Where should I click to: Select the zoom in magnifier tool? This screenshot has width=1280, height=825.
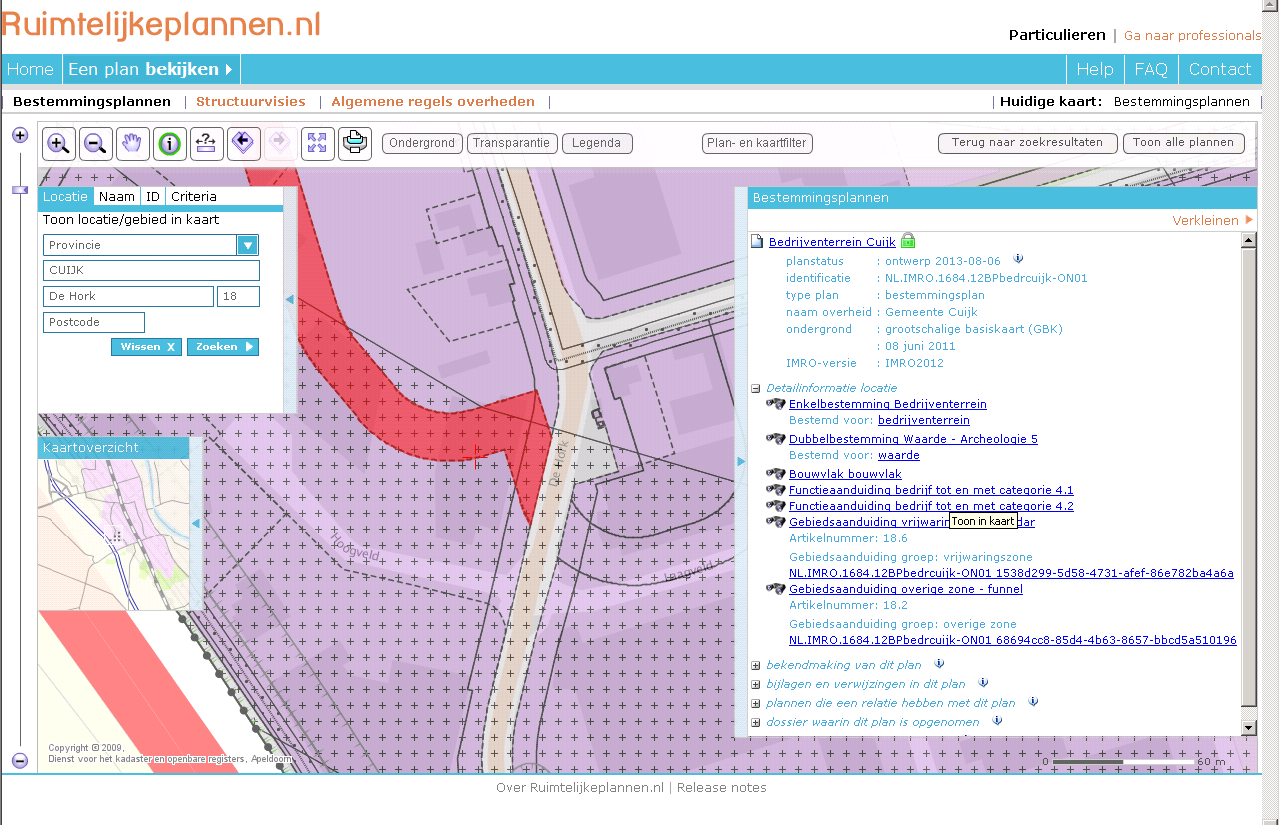[59, 144]
